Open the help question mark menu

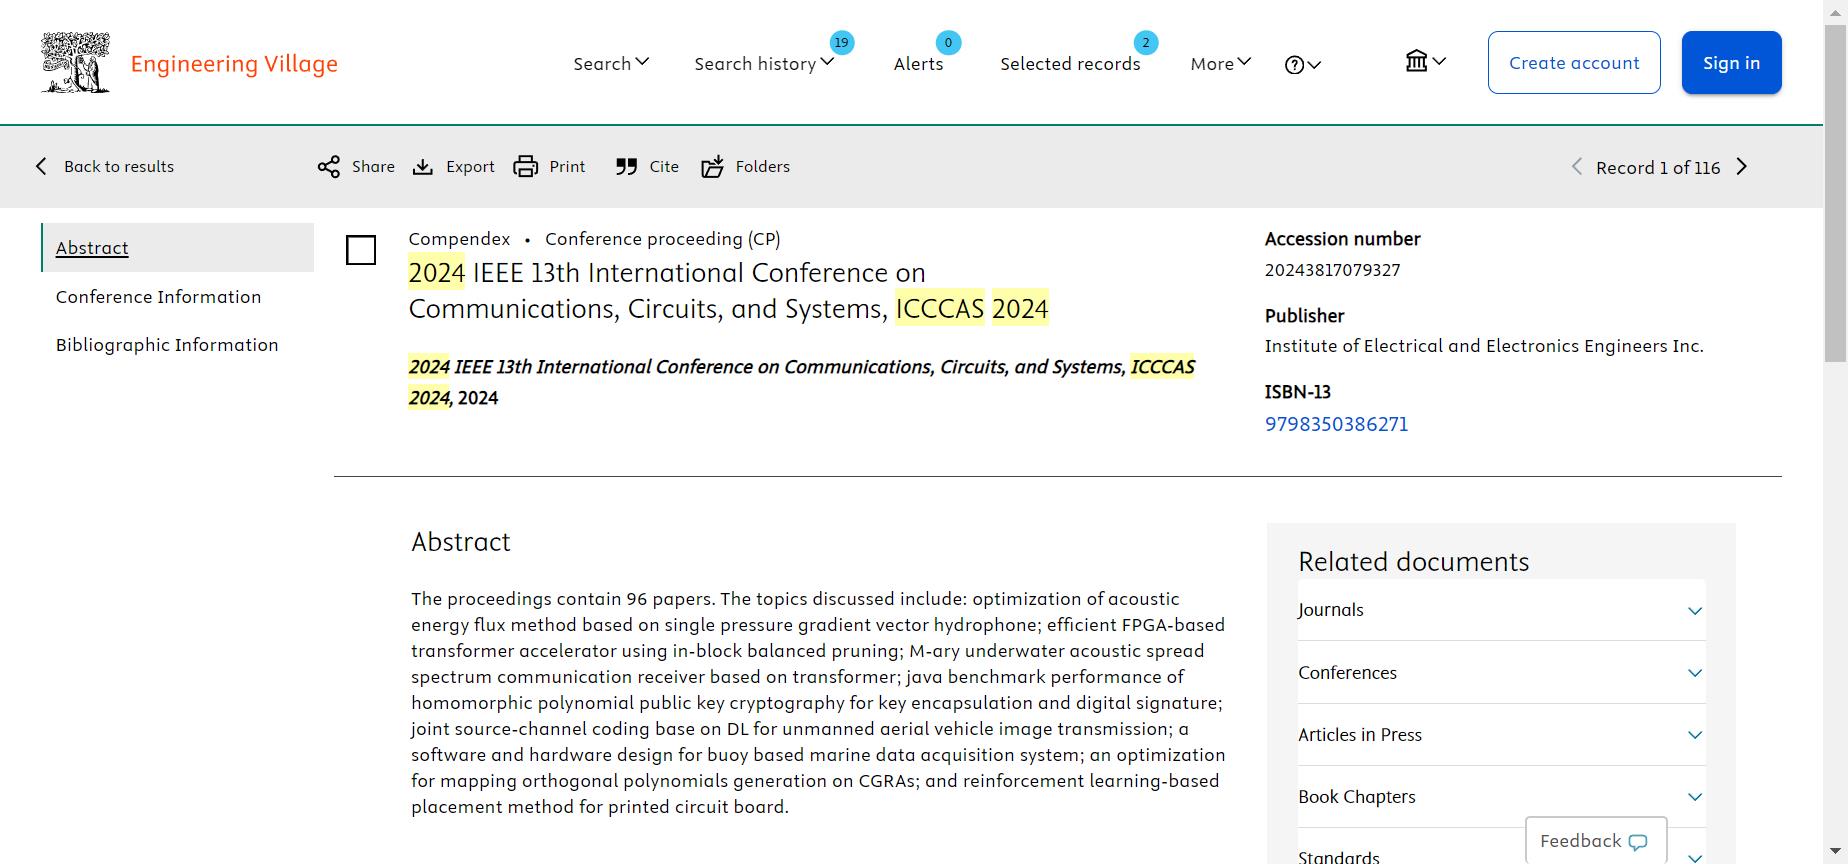[1302, 64]
